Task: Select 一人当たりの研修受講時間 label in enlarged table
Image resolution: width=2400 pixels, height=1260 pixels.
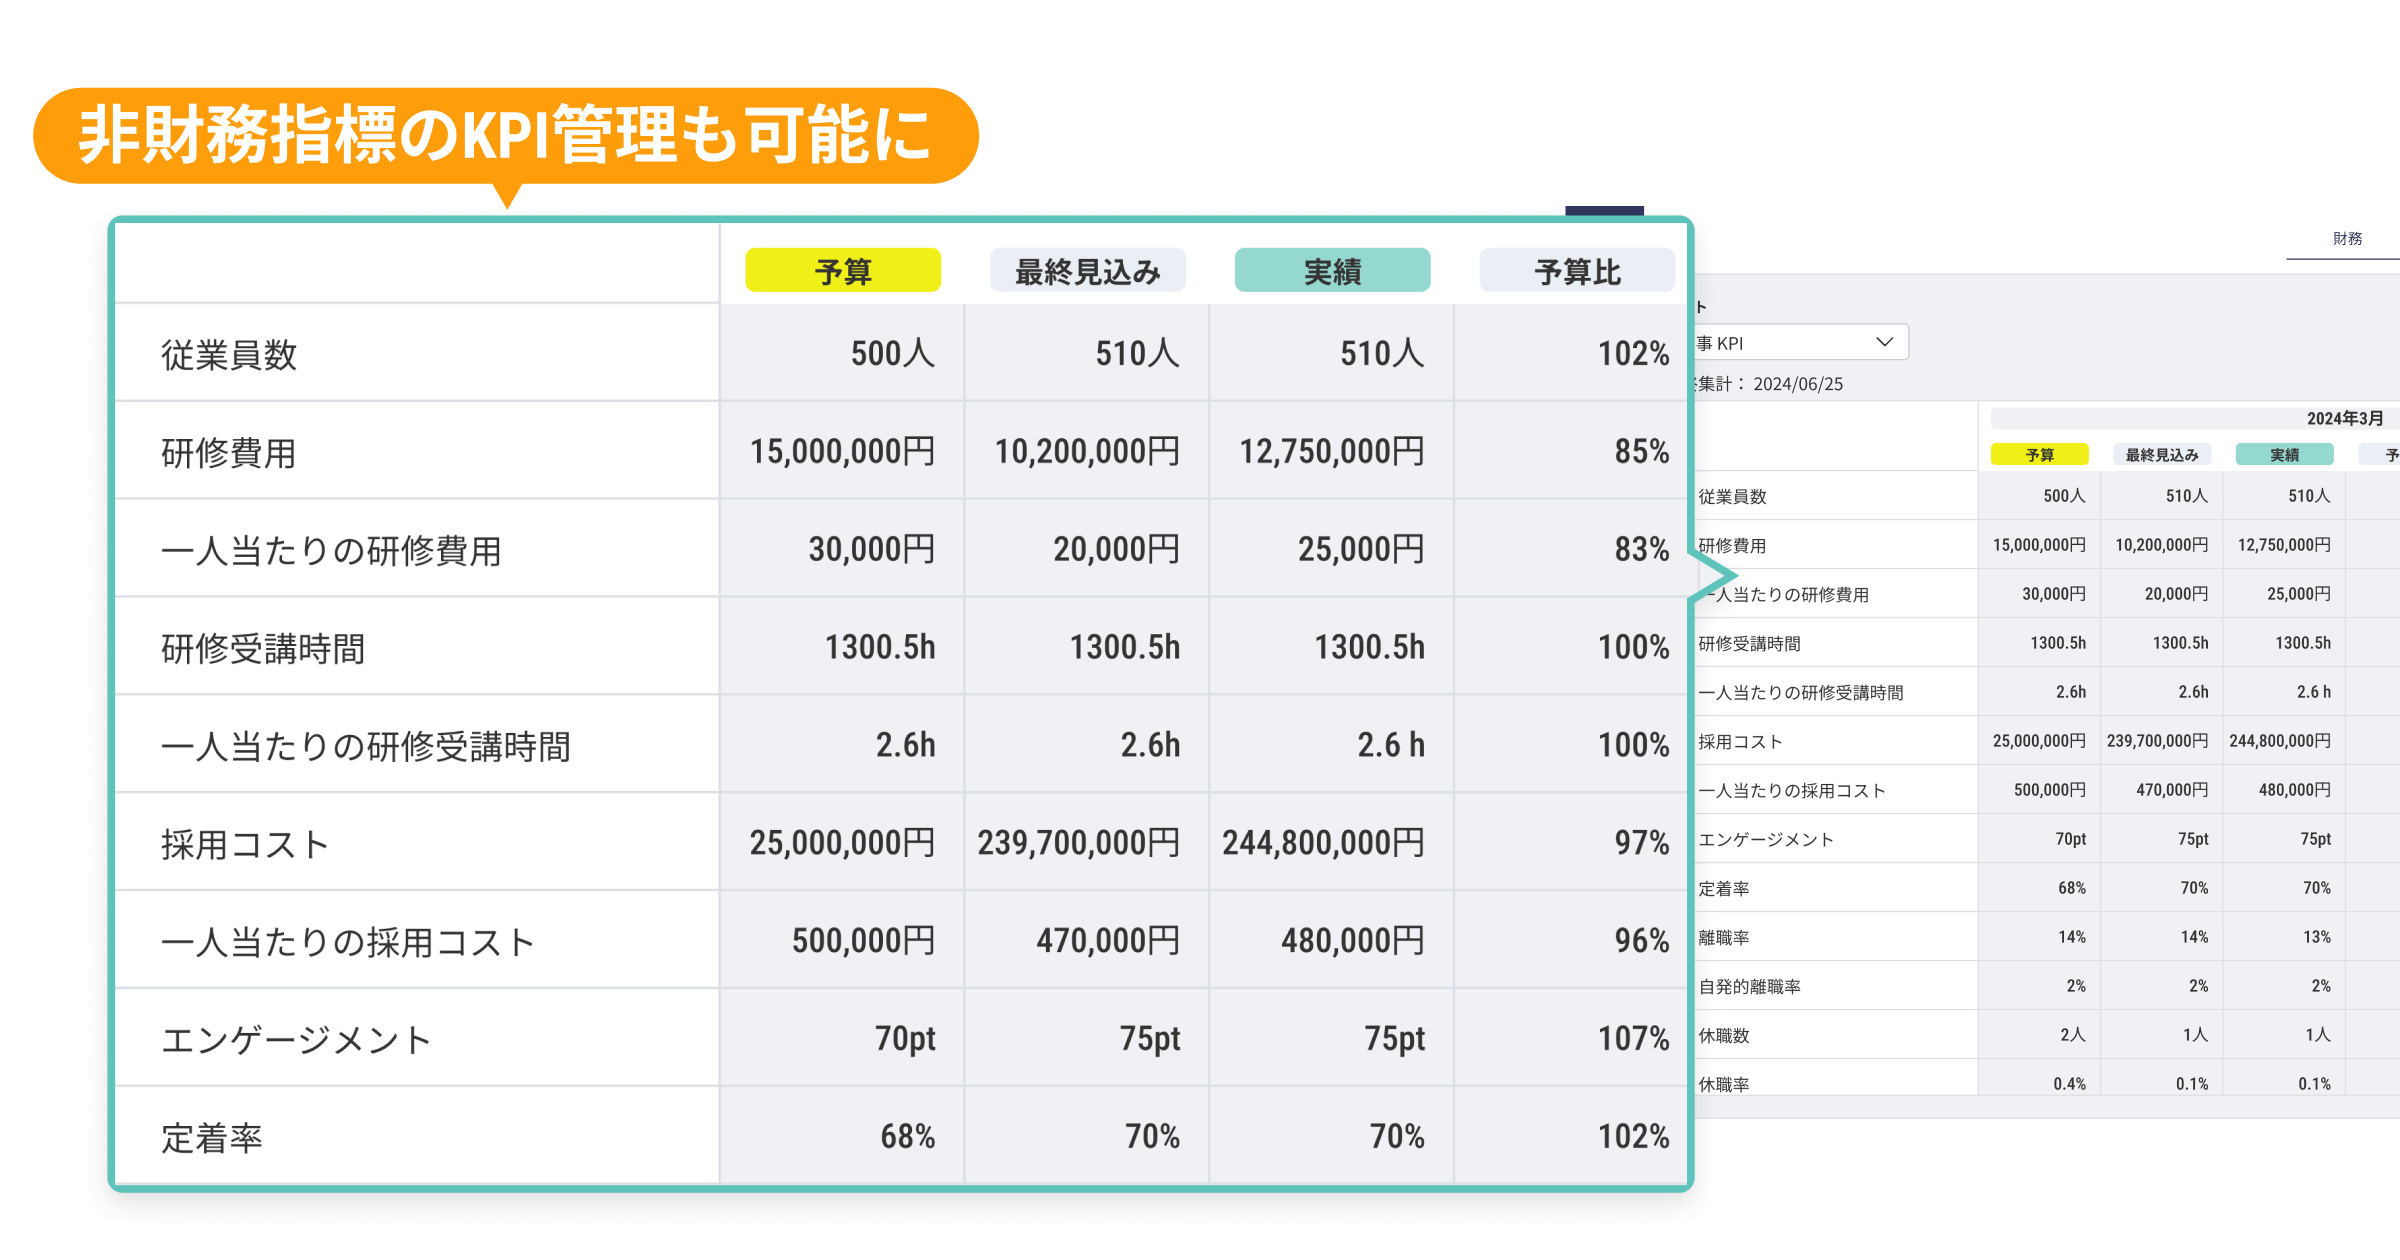Action: tap(365, 747)
